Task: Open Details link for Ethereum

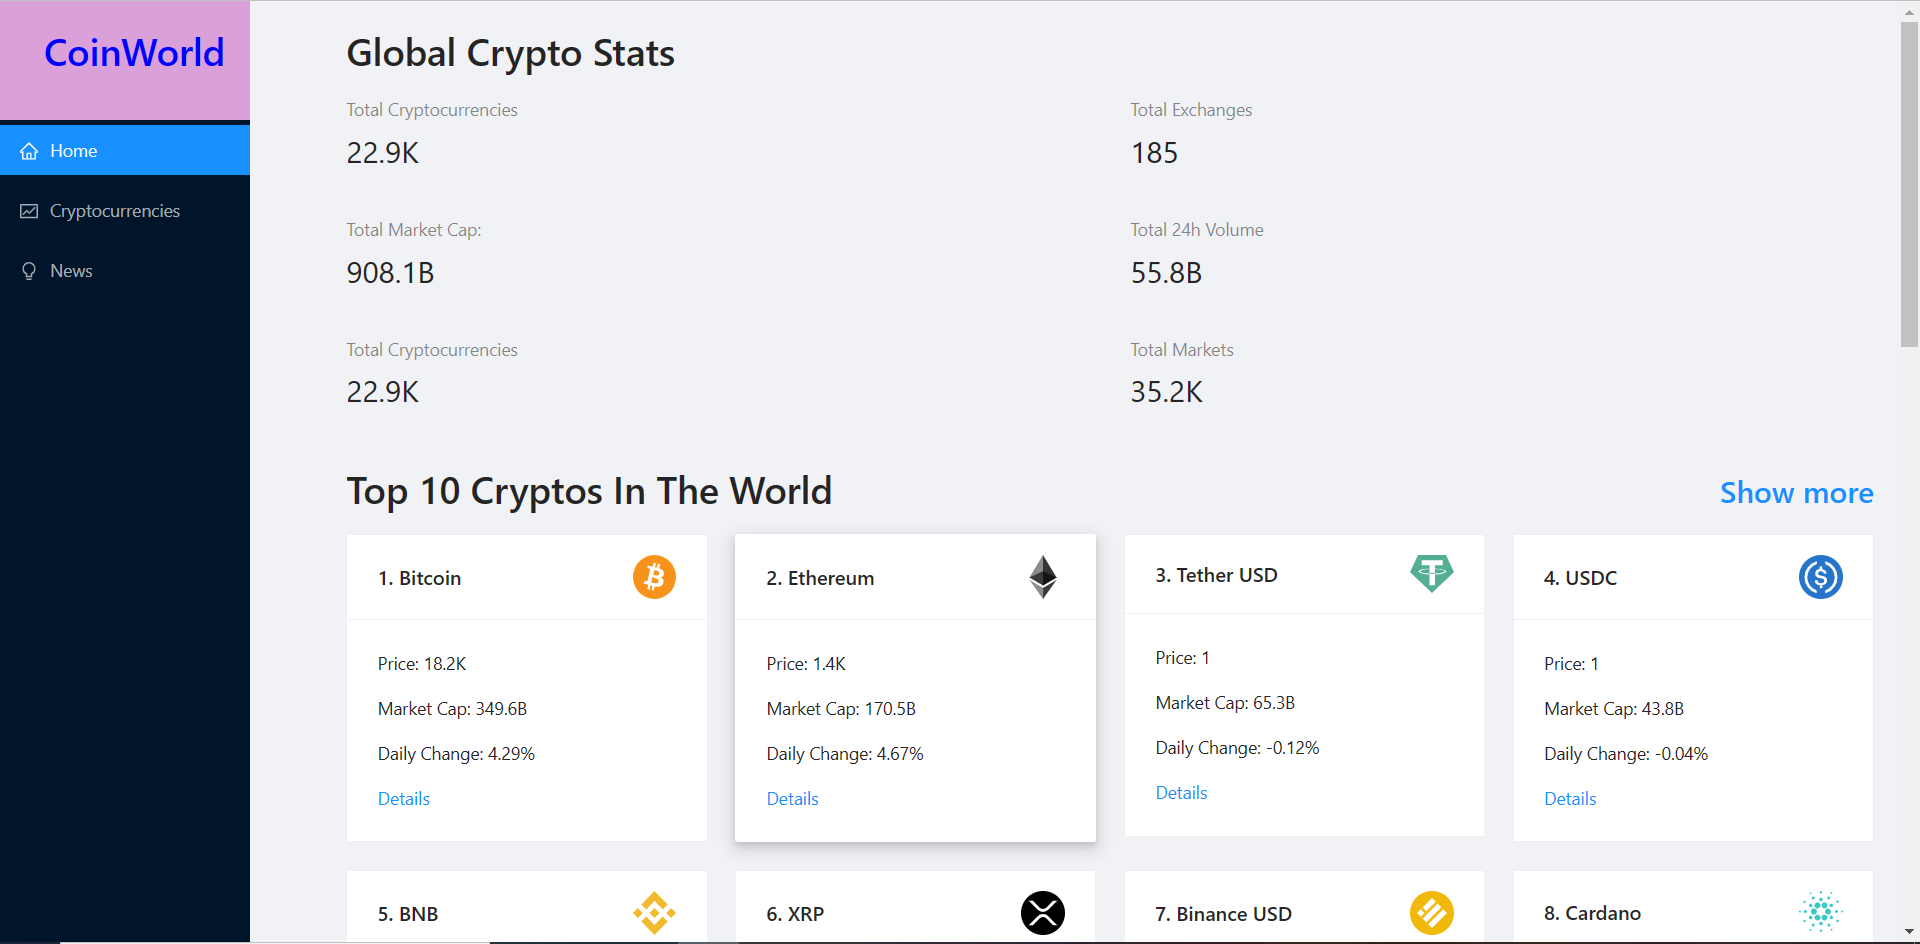Action: (792, 799)
